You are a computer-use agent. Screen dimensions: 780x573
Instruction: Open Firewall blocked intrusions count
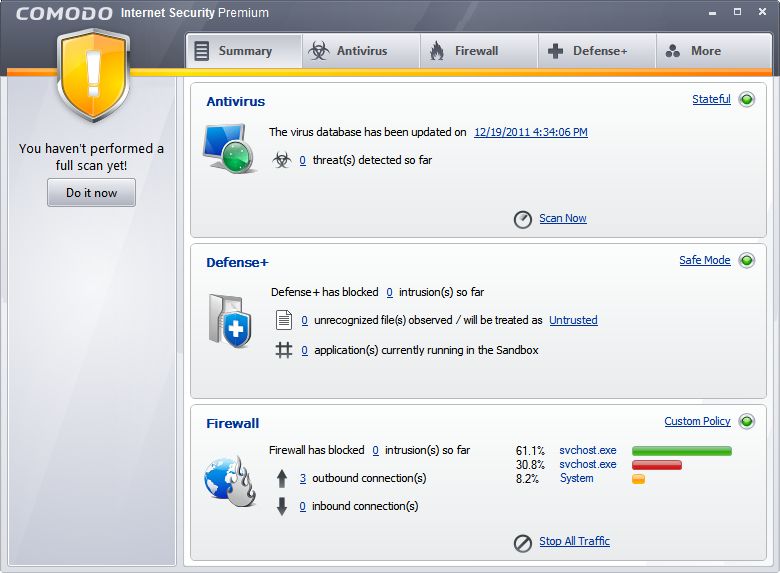[x=376, y=450]
